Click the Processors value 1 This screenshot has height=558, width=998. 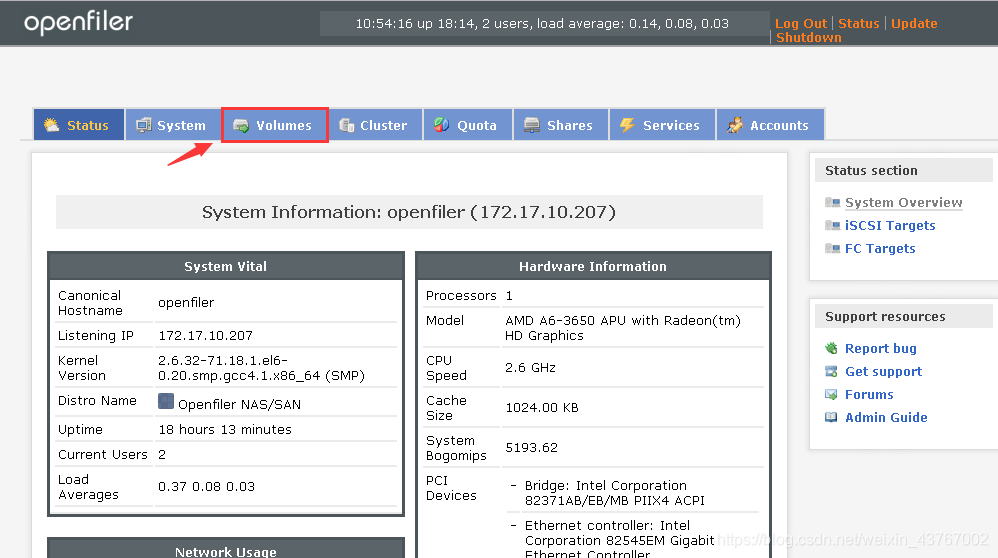coord(509,295)
